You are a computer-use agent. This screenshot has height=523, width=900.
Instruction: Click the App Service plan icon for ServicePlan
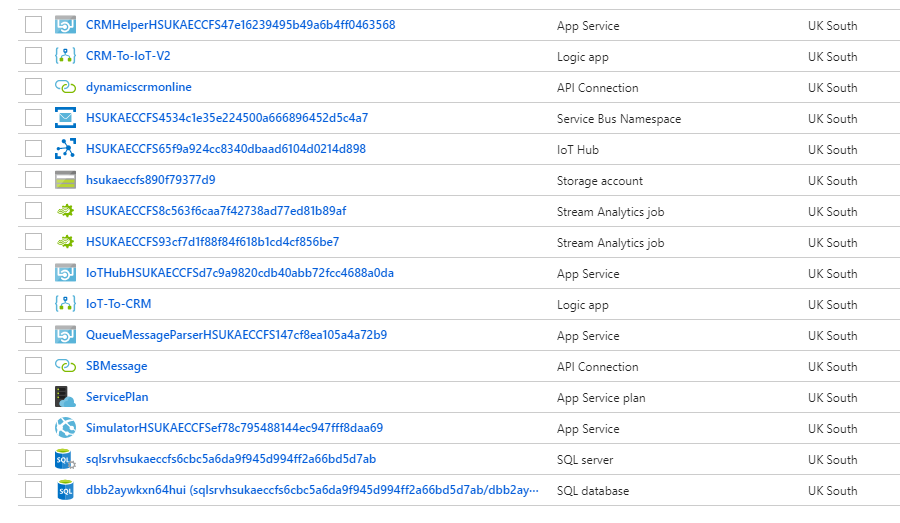click(65, 397)
